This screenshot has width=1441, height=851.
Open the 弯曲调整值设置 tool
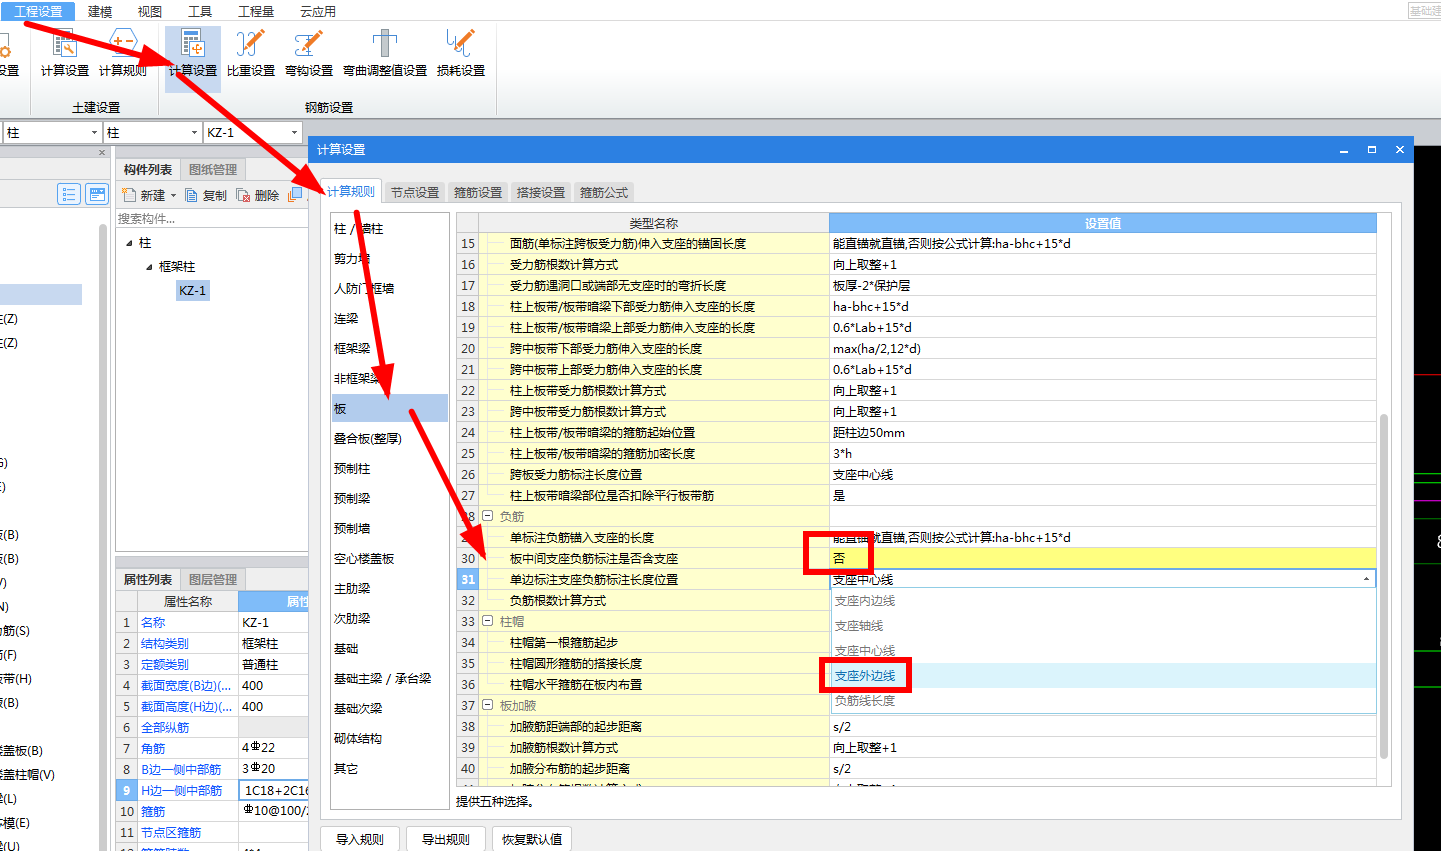click(384, 54)
